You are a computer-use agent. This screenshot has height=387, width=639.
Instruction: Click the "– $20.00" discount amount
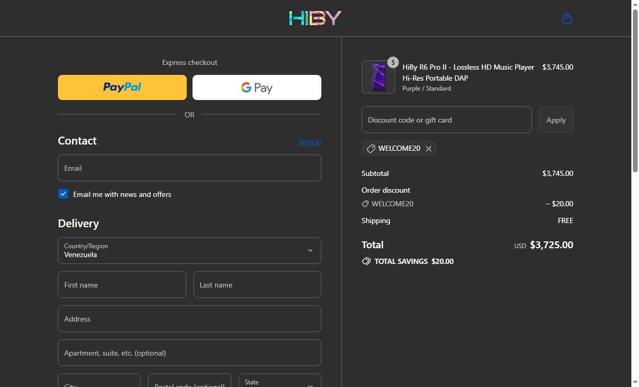tap(559, 204)
